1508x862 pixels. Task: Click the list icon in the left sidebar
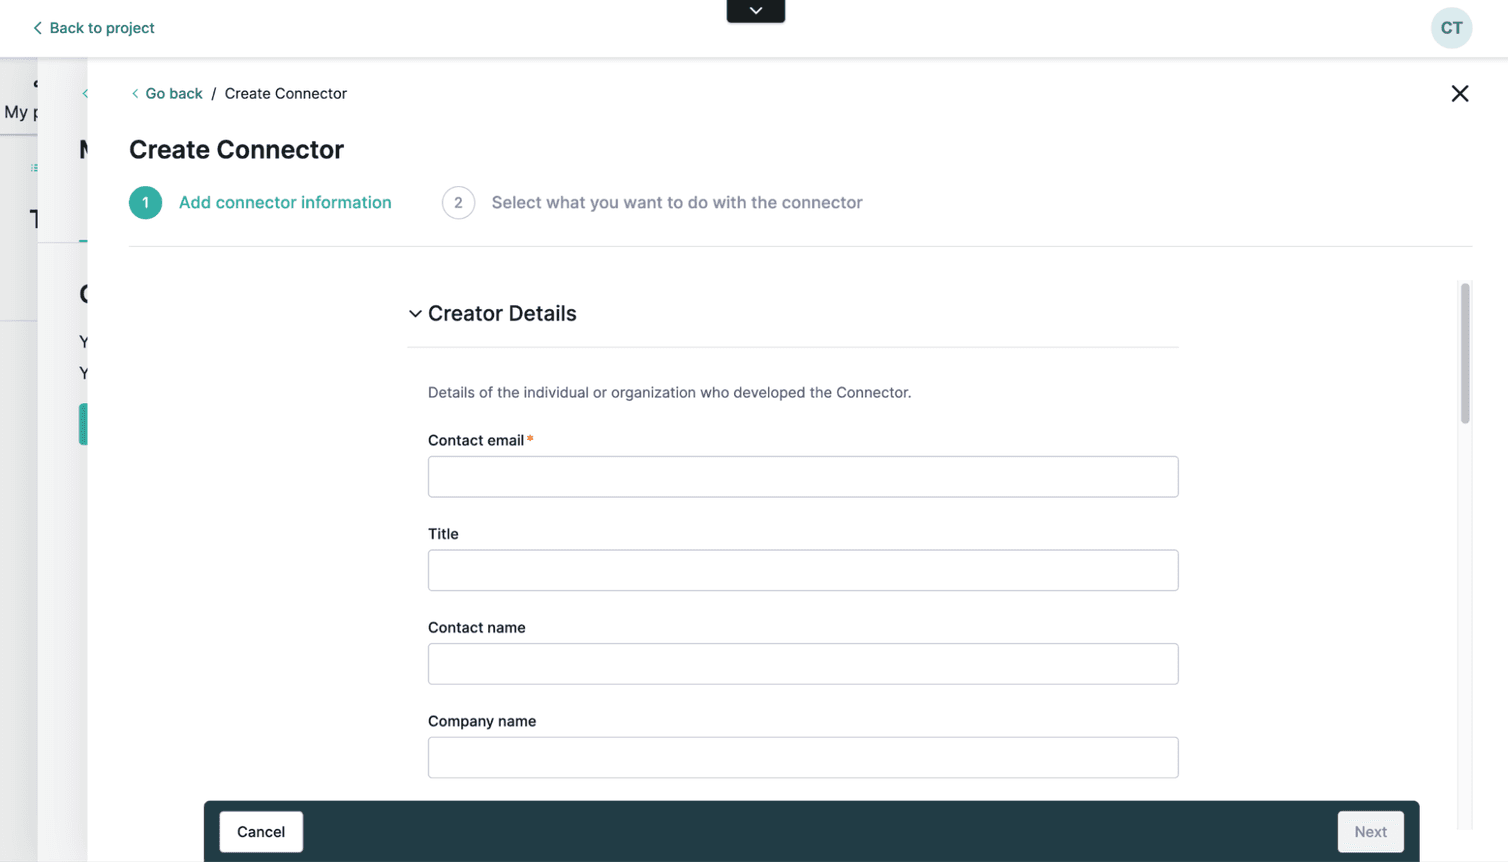[33, 169]
